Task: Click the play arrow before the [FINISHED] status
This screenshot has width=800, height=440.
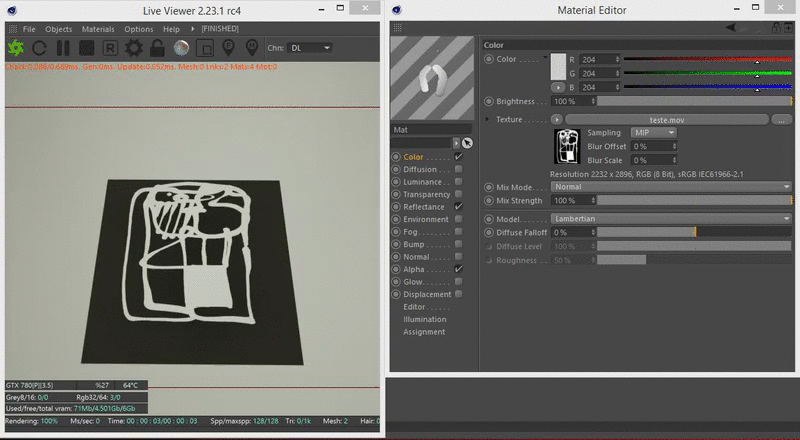Action: pyautogui.click(x=192, y=29)
